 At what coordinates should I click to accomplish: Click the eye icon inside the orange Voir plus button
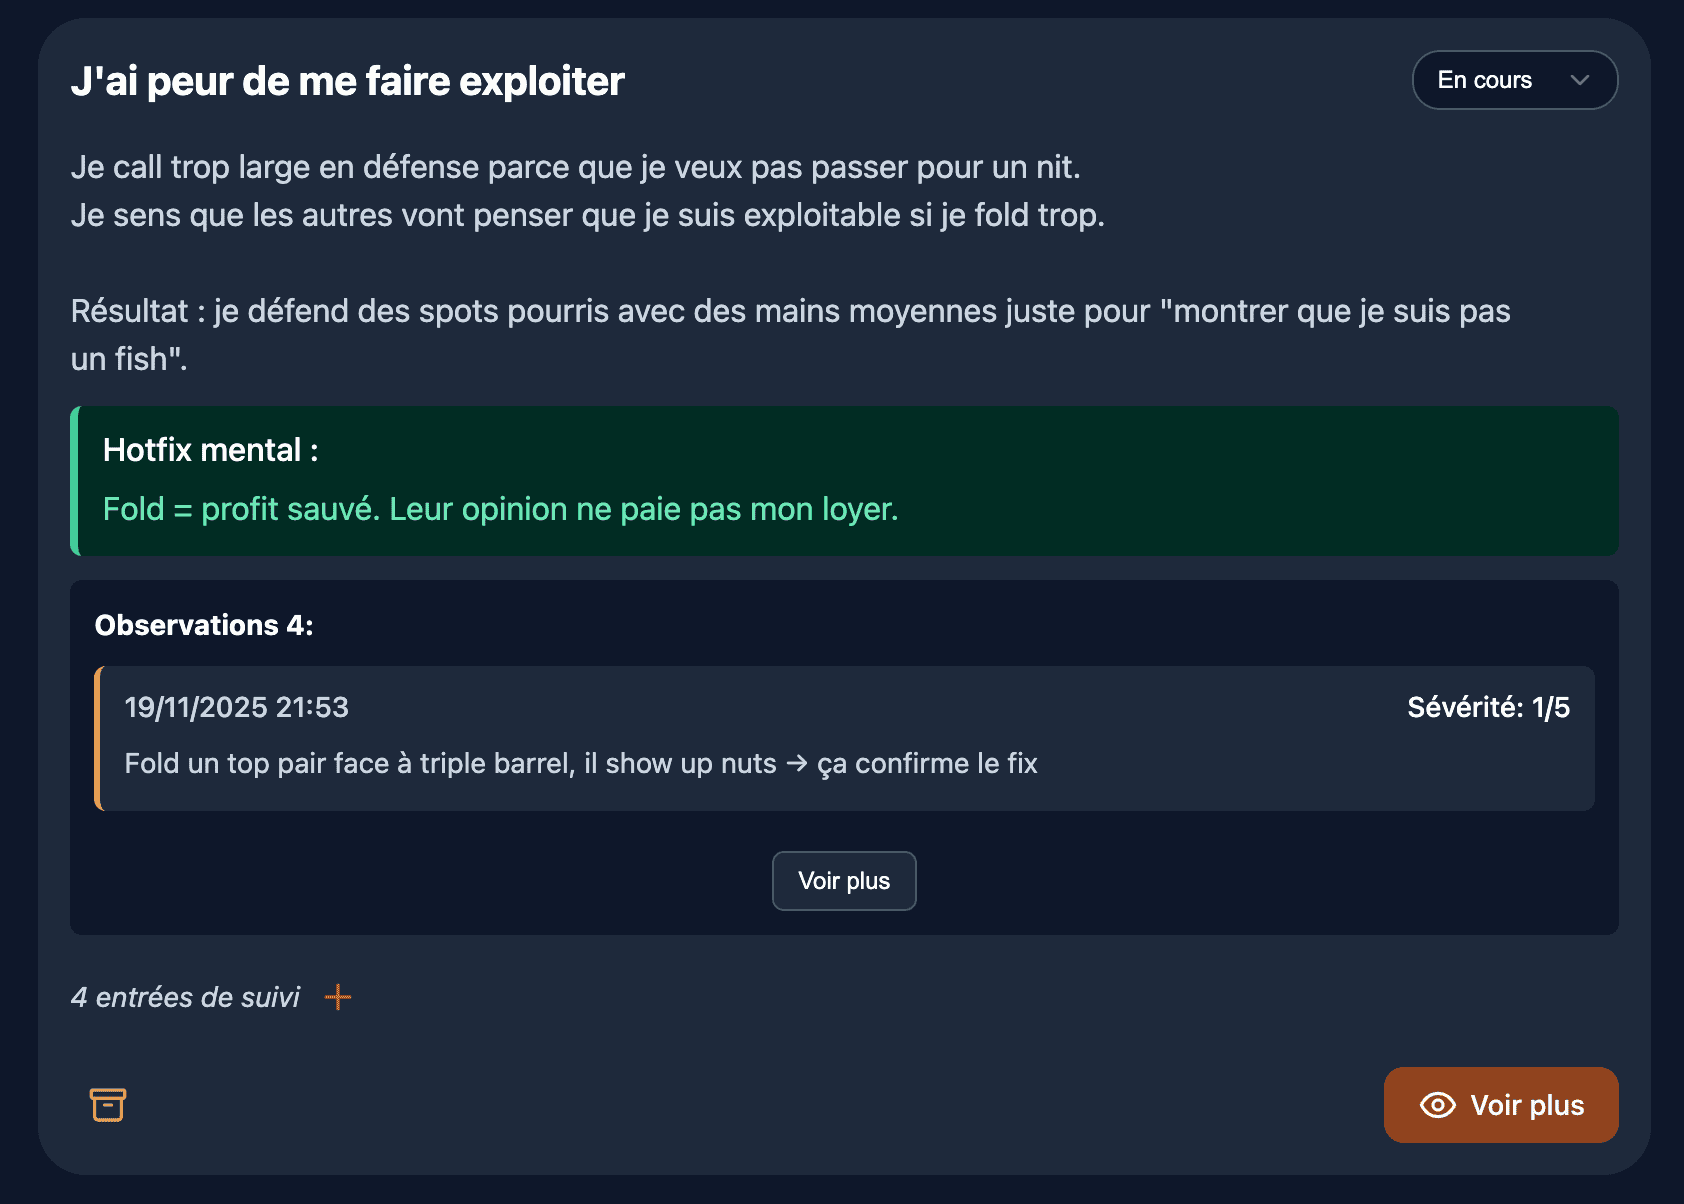(1437, 1105)
